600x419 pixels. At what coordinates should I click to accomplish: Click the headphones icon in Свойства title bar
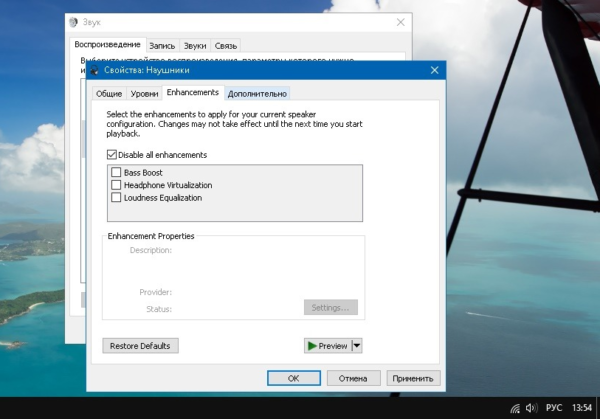click(95, 71)
